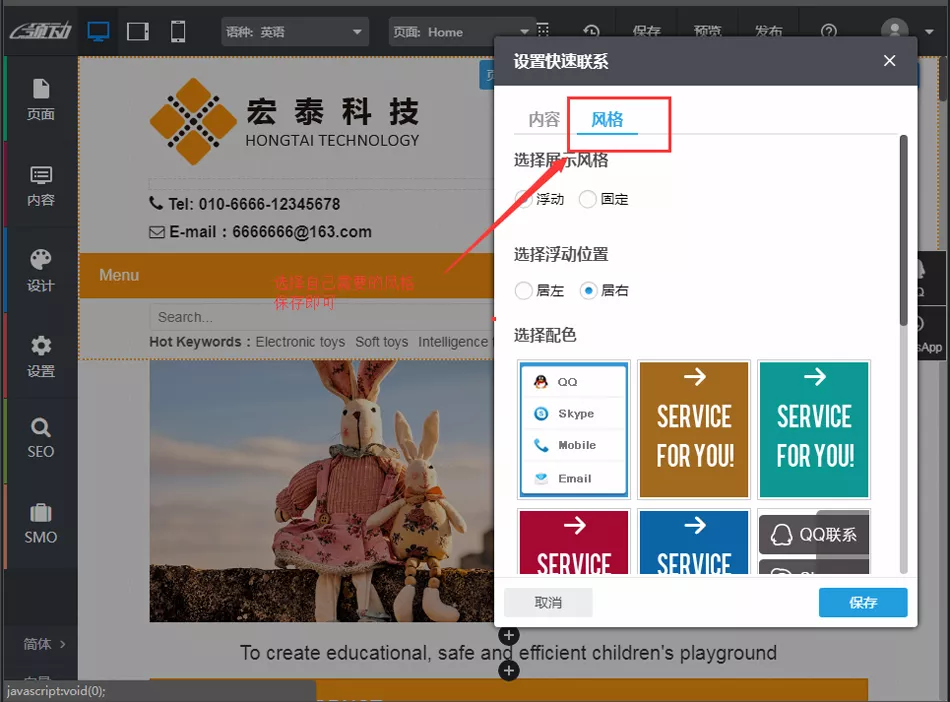Click 保存 button in the dialog
The height and width of the screenshot is (702, 950).
[x=862, y=603]
